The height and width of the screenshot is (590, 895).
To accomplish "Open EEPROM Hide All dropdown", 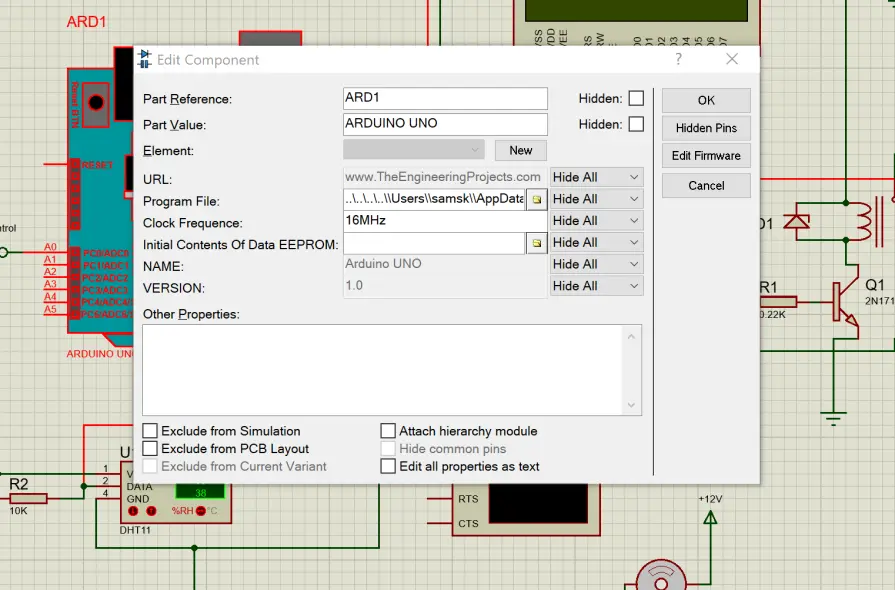I will click(x=596, y=243).
